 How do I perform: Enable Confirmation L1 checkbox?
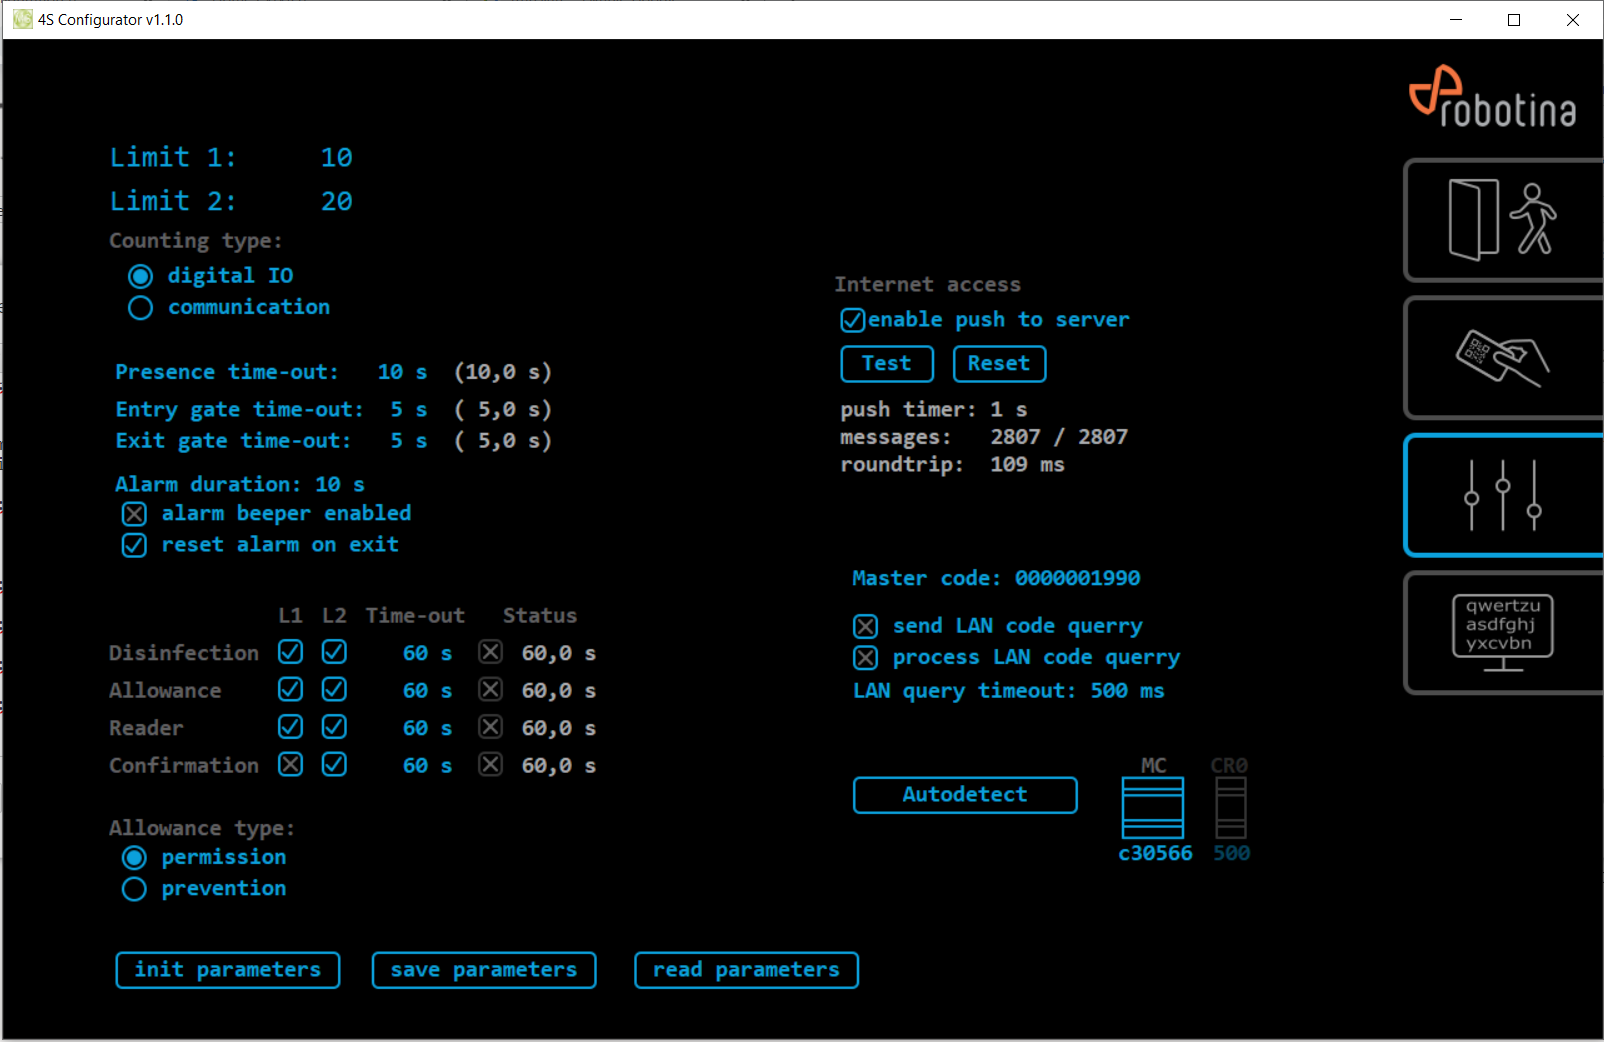click(290, 765)
